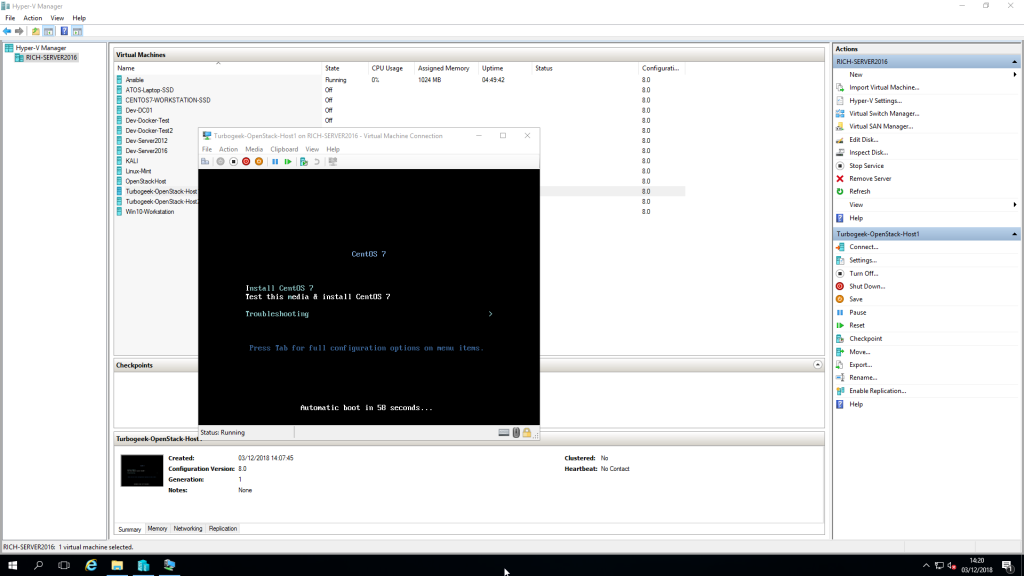Click green Reset icon in VM toolbar
Viewport: 1024px width, 576px height.
pyautogui.click(x=288, y=161)
